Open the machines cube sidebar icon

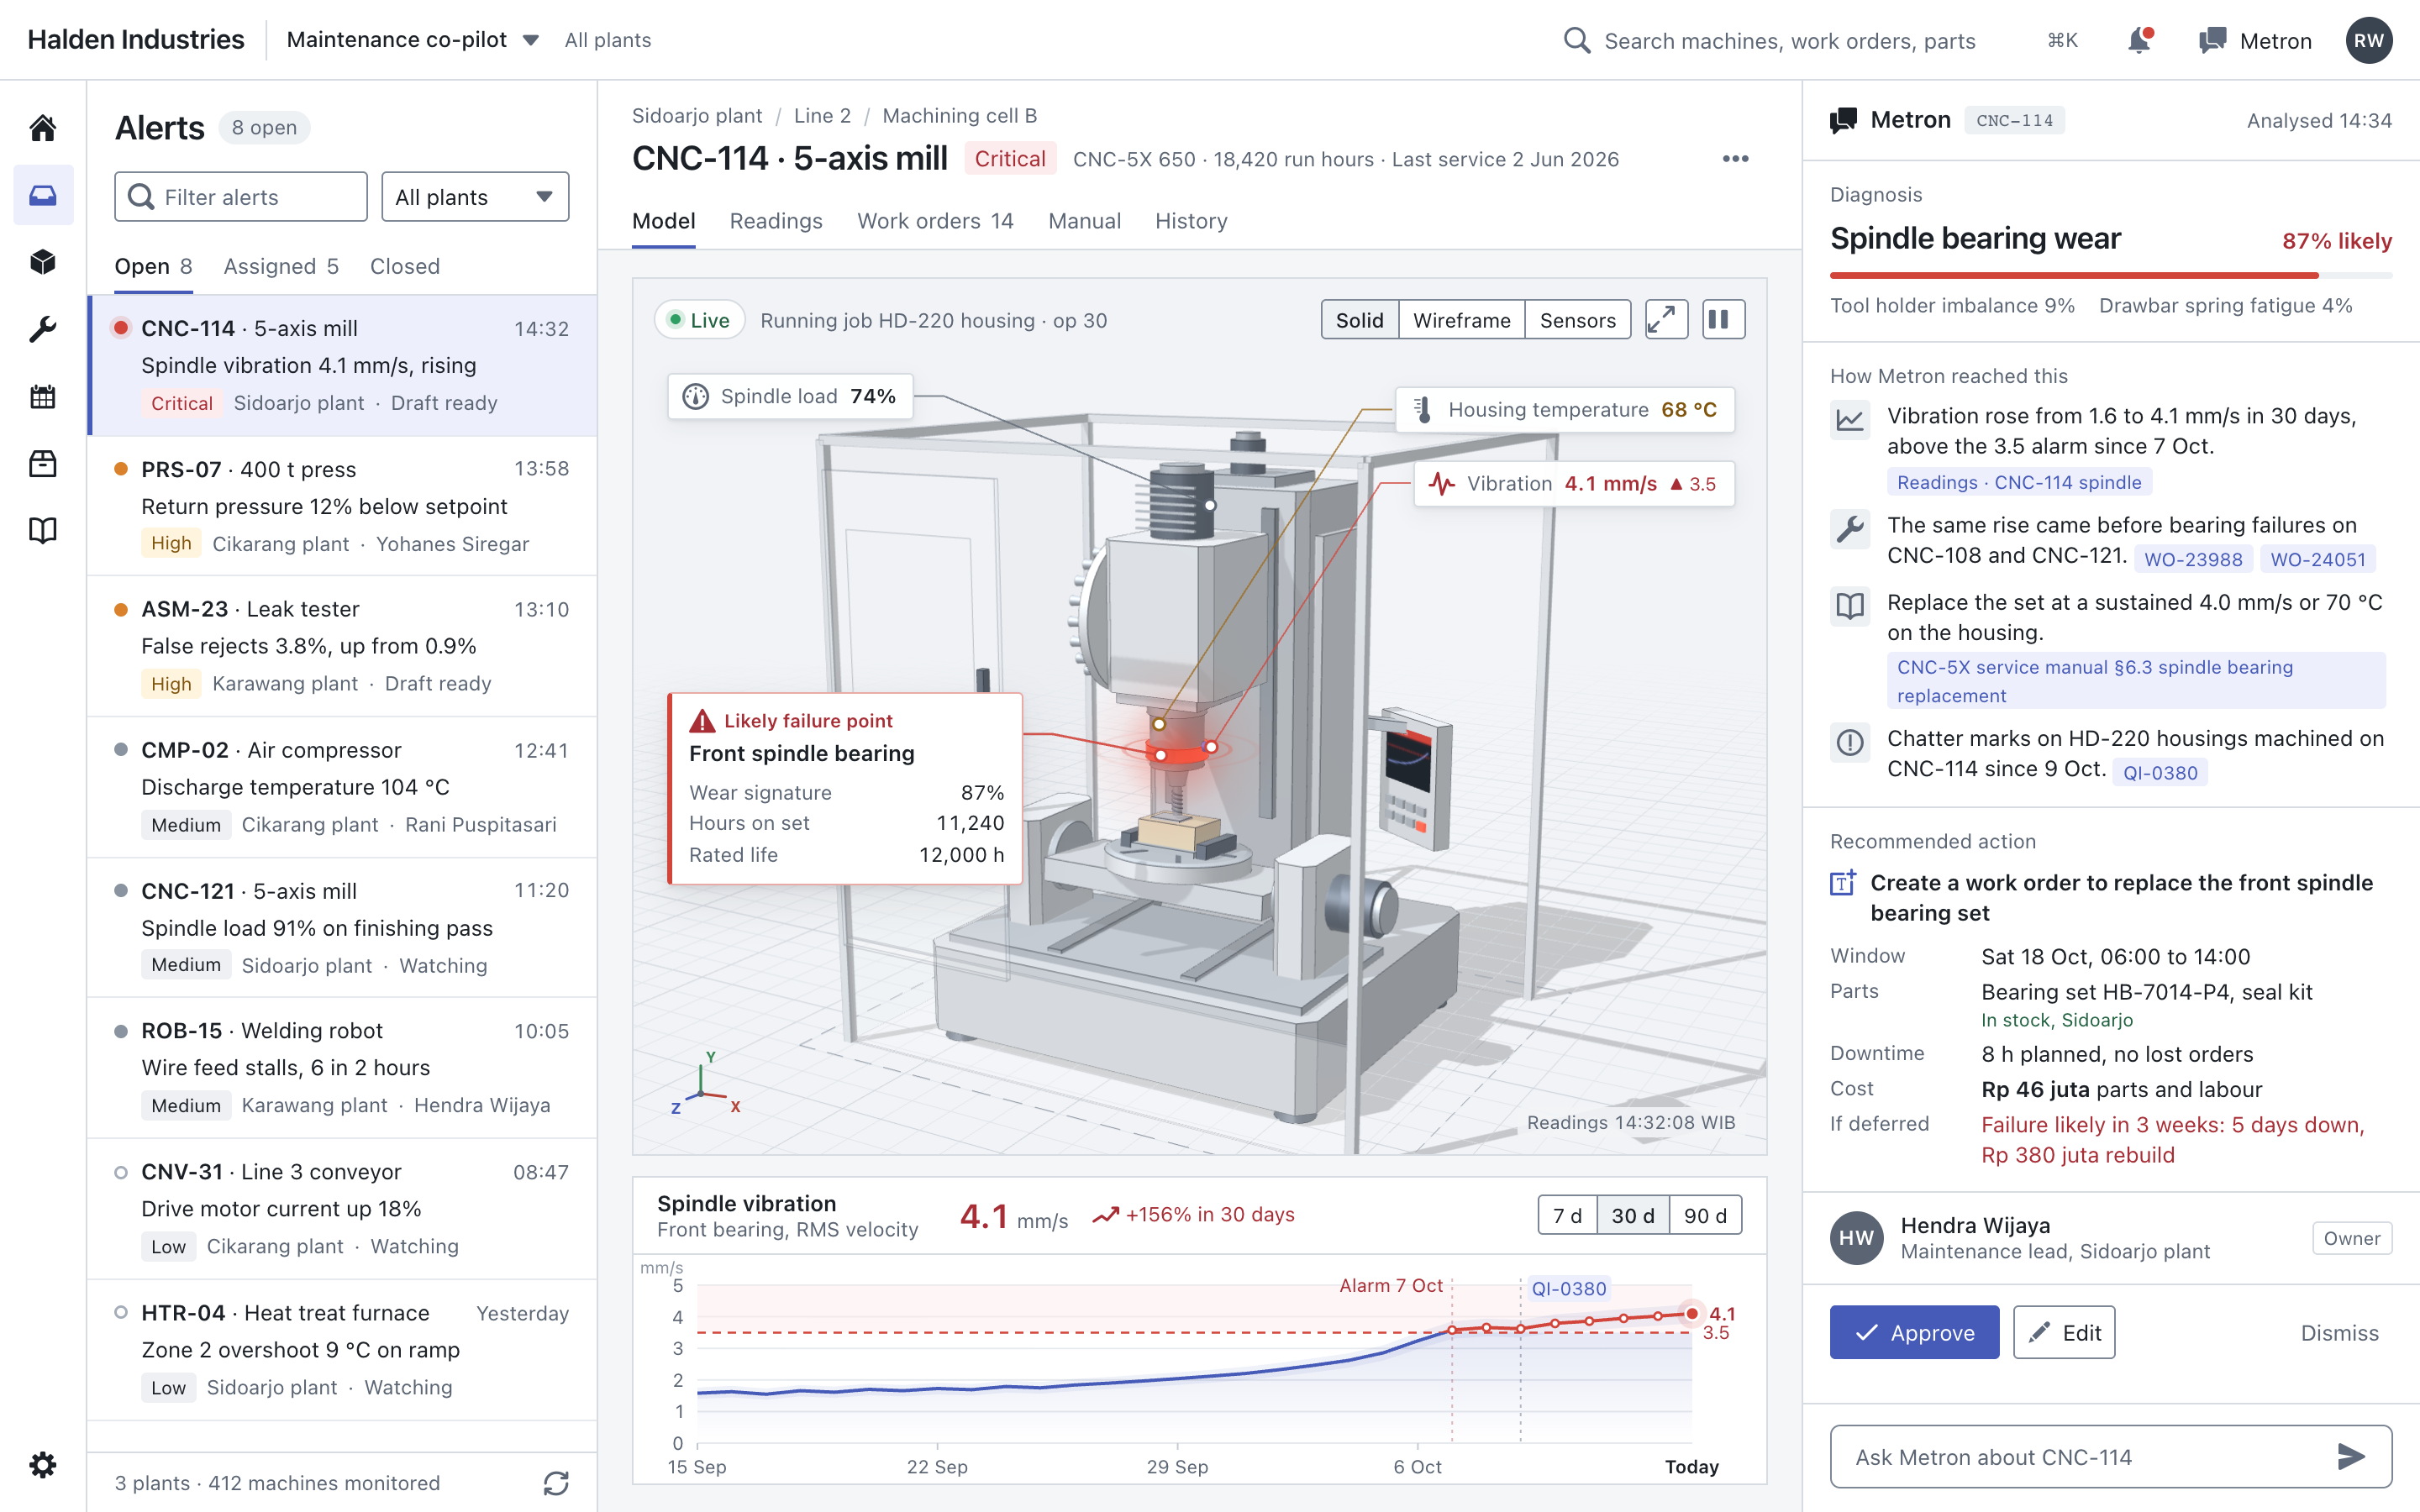43,262
